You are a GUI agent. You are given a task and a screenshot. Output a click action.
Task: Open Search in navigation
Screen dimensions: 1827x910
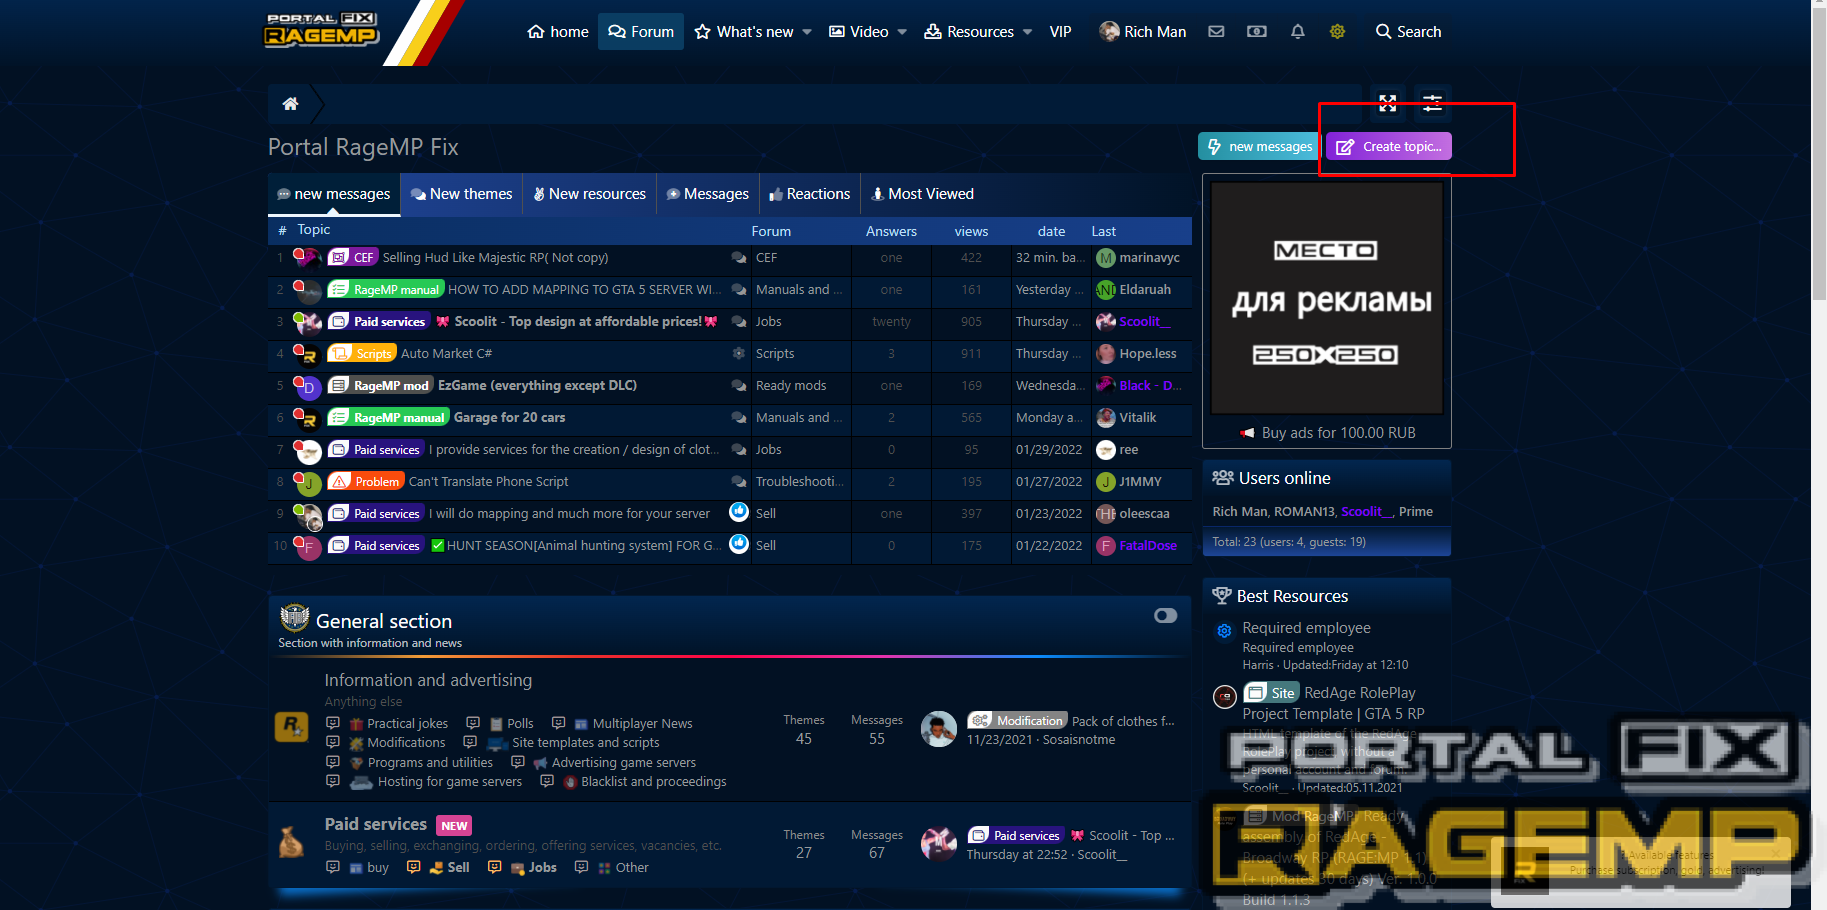1408,32
